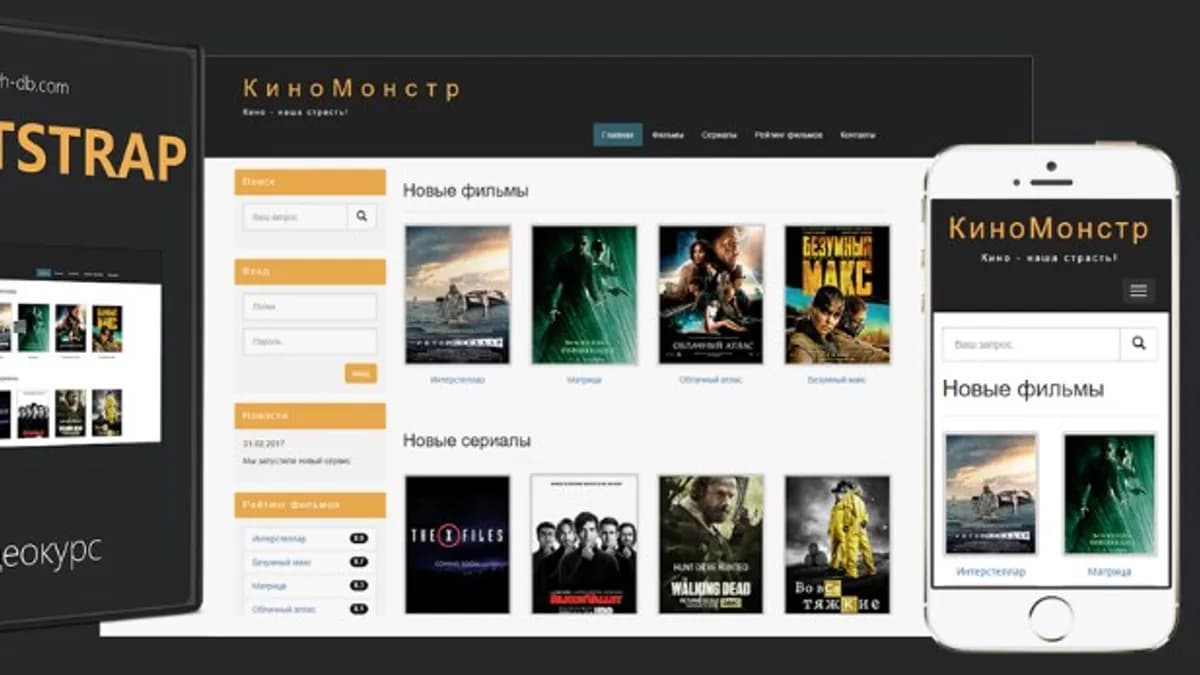The width and height of the screenshot is (1200, 675).
Task: Click the Рейтинг фильмов sidebar panel header
Action: click(x=310, y=505)
